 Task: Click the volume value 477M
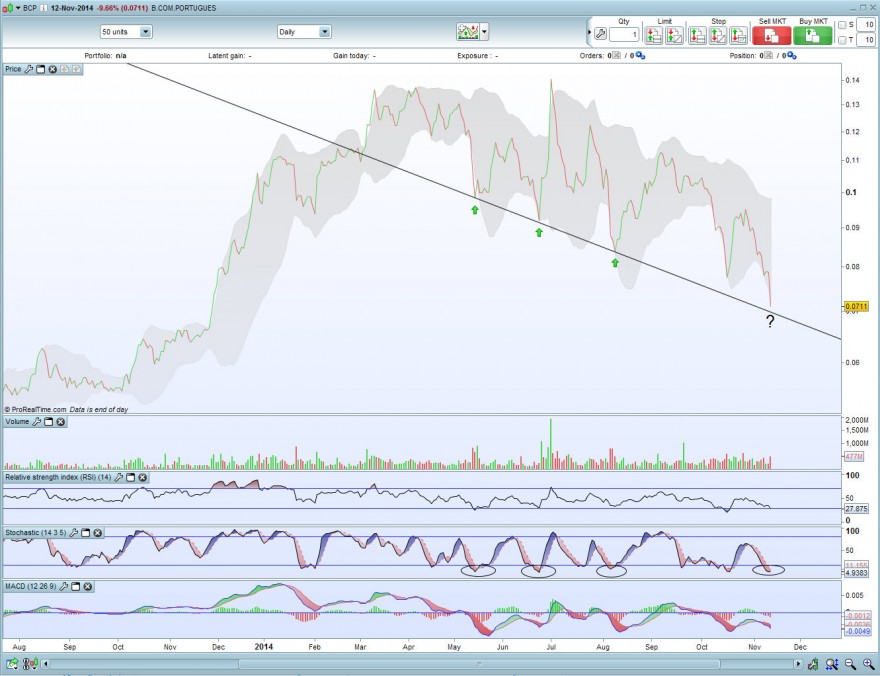point(854,457)
